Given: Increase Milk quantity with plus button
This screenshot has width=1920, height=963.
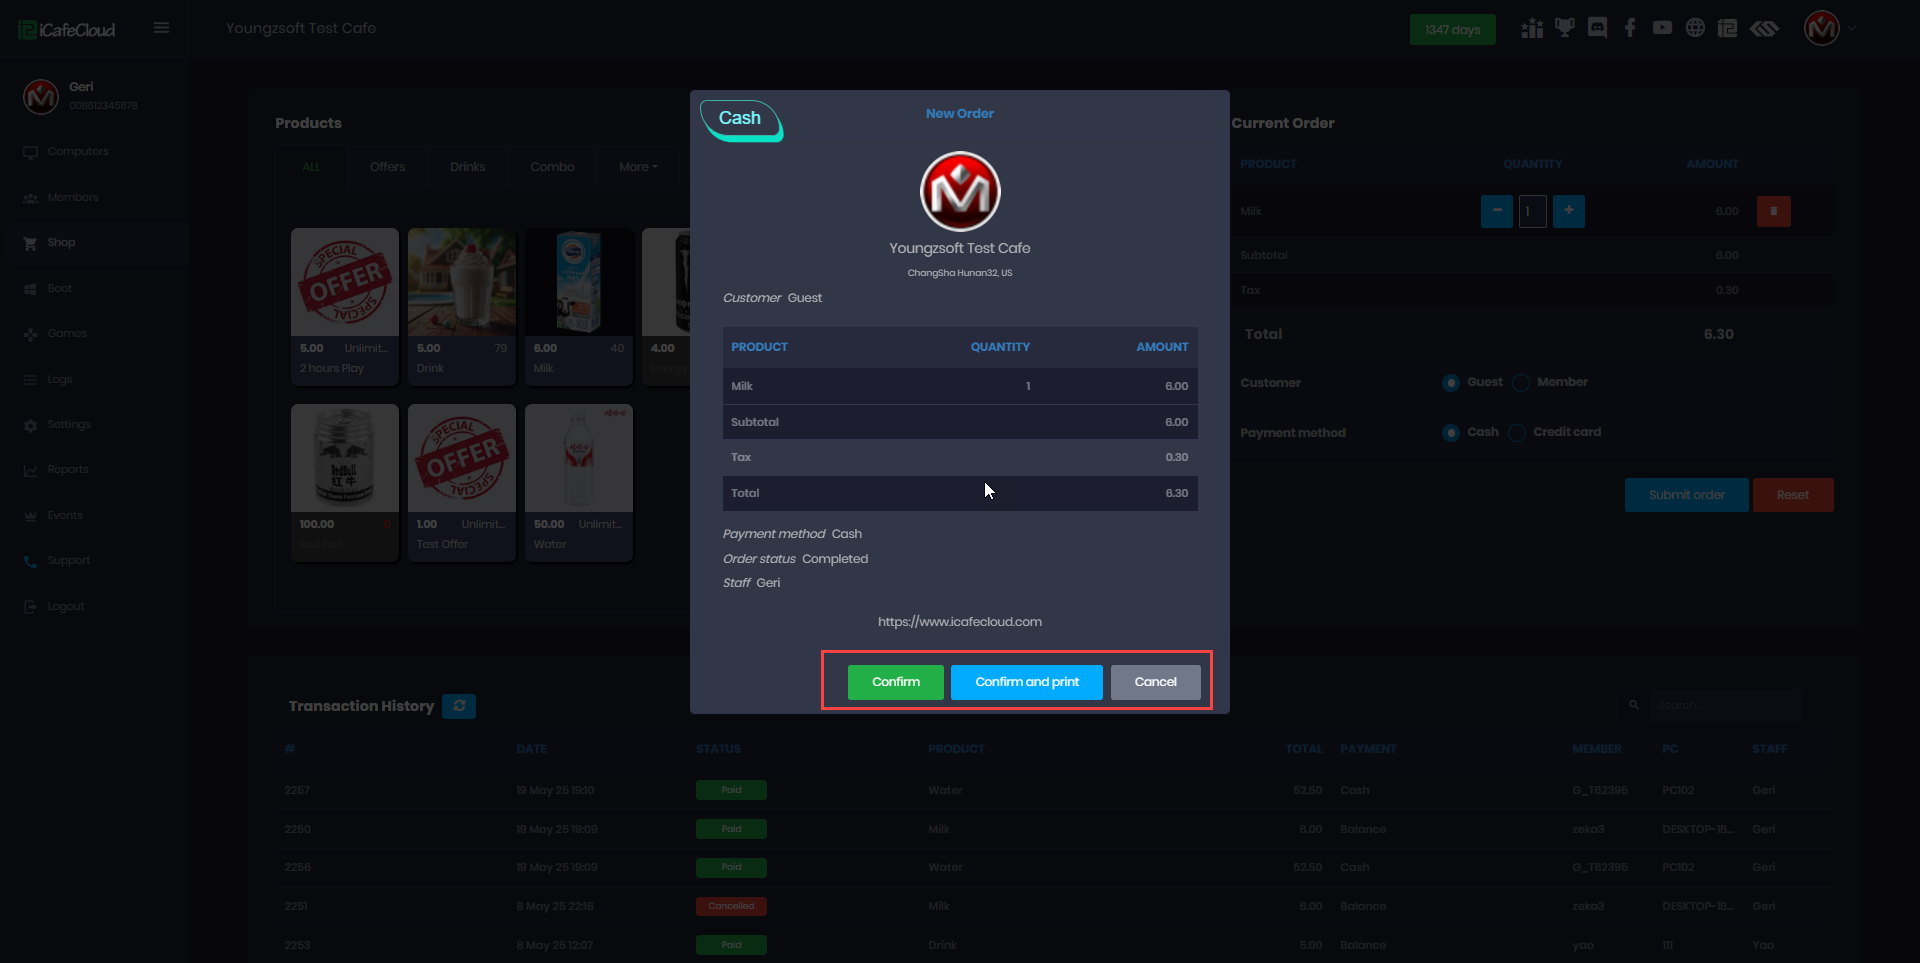Looking at the screenshot, I should pyautogui.click(x=1569, y=211).
